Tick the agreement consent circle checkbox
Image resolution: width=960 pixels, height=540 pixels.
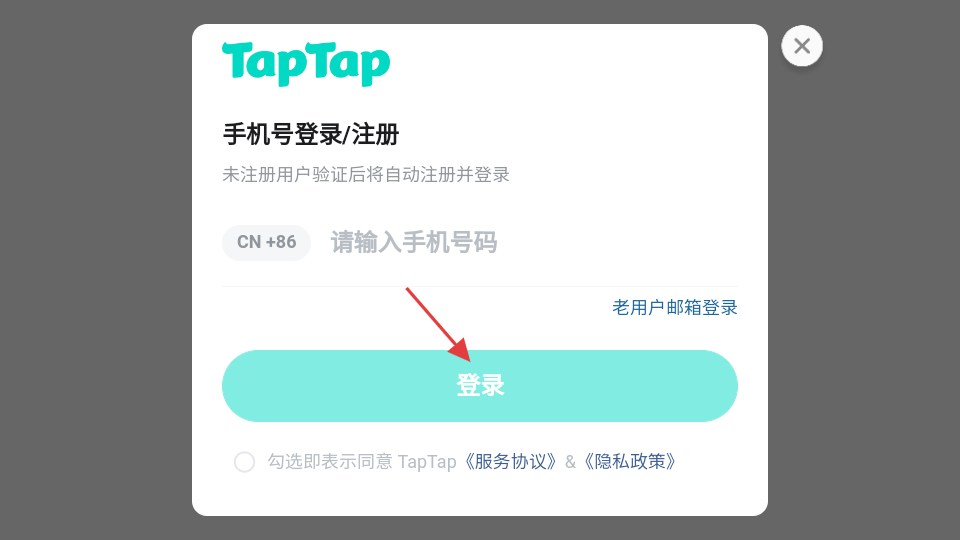244,462
